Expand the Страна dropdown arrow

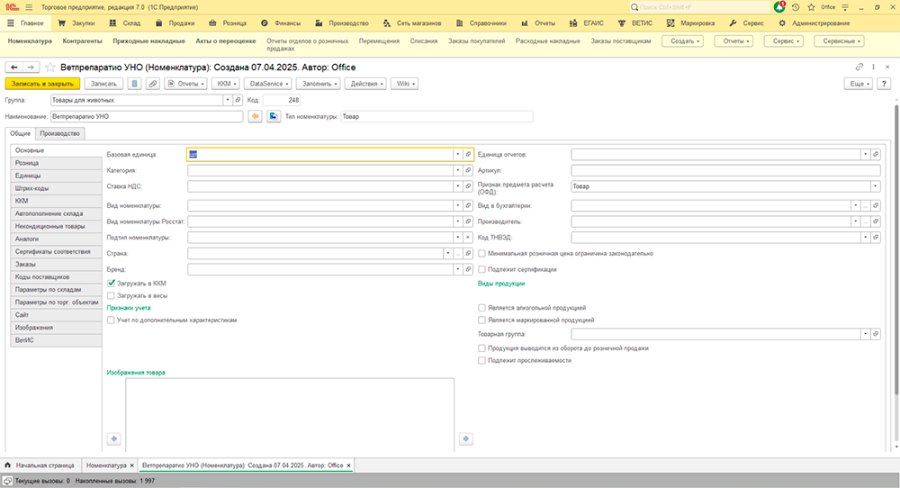448,253
